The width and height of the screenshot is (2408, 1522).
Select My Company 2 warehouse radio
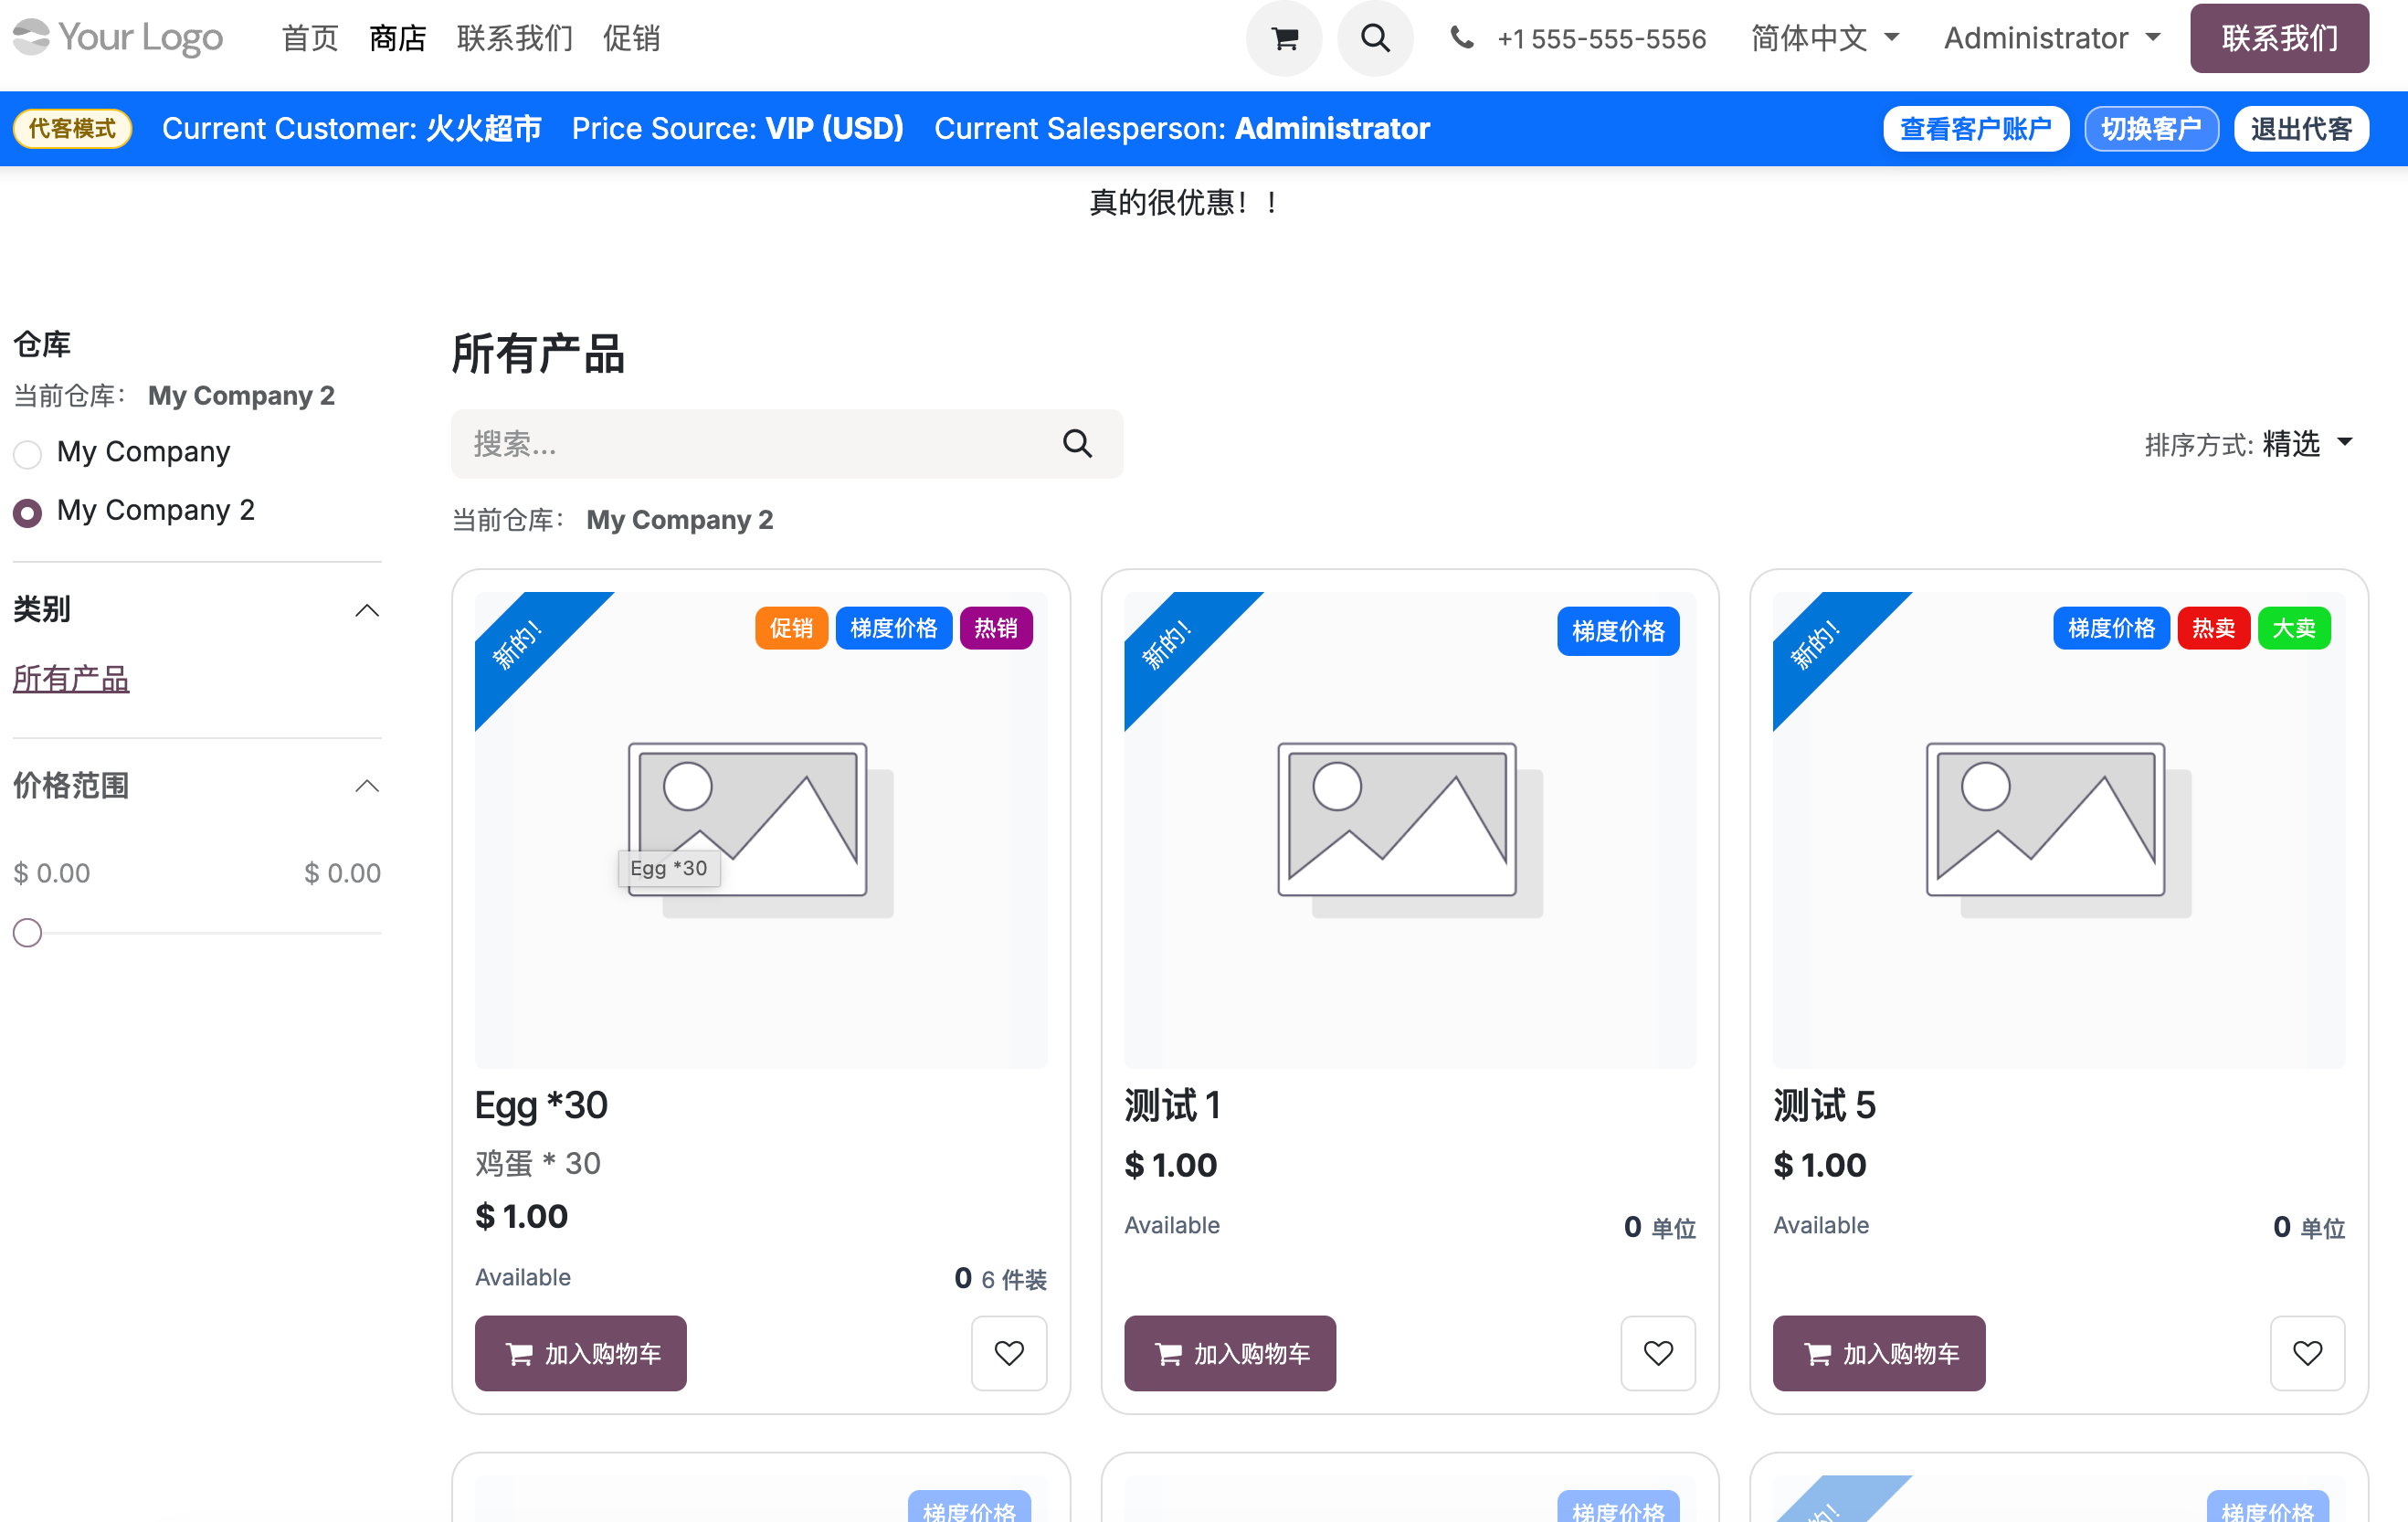[x=27, y=513]
